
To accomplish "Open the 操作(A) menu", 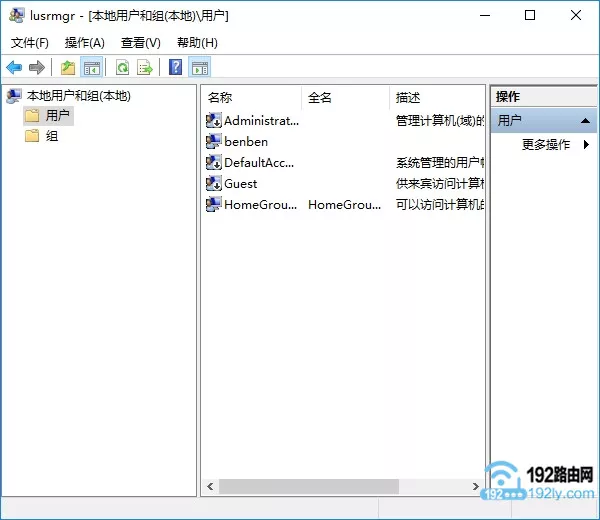I will point(85,42).
